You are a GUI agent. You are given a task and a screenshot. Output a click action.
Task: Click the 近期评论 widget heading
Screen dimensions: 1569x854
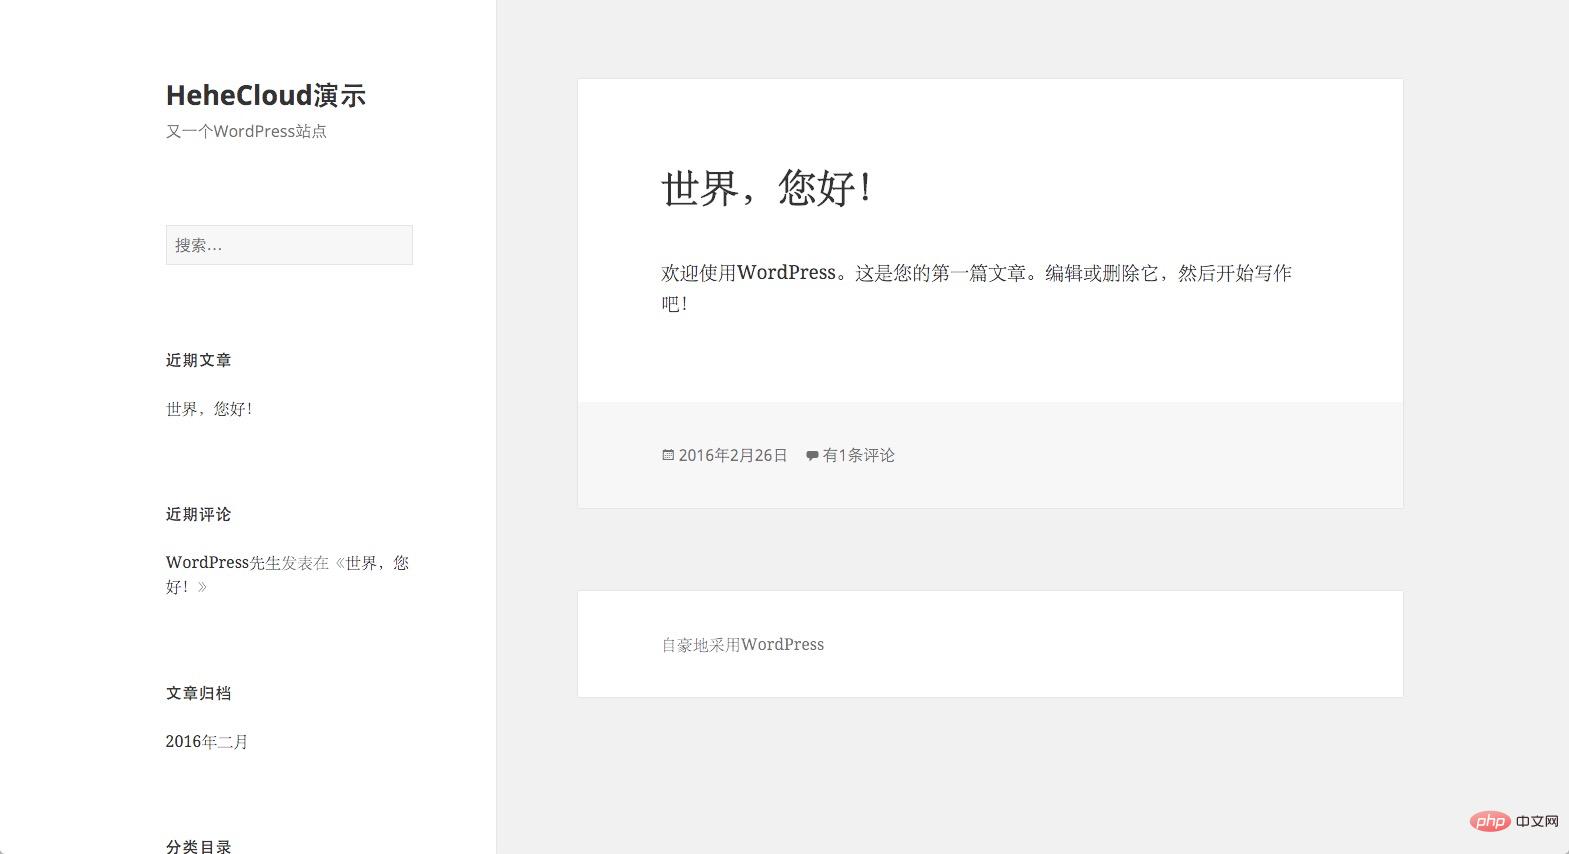(198, 514)
